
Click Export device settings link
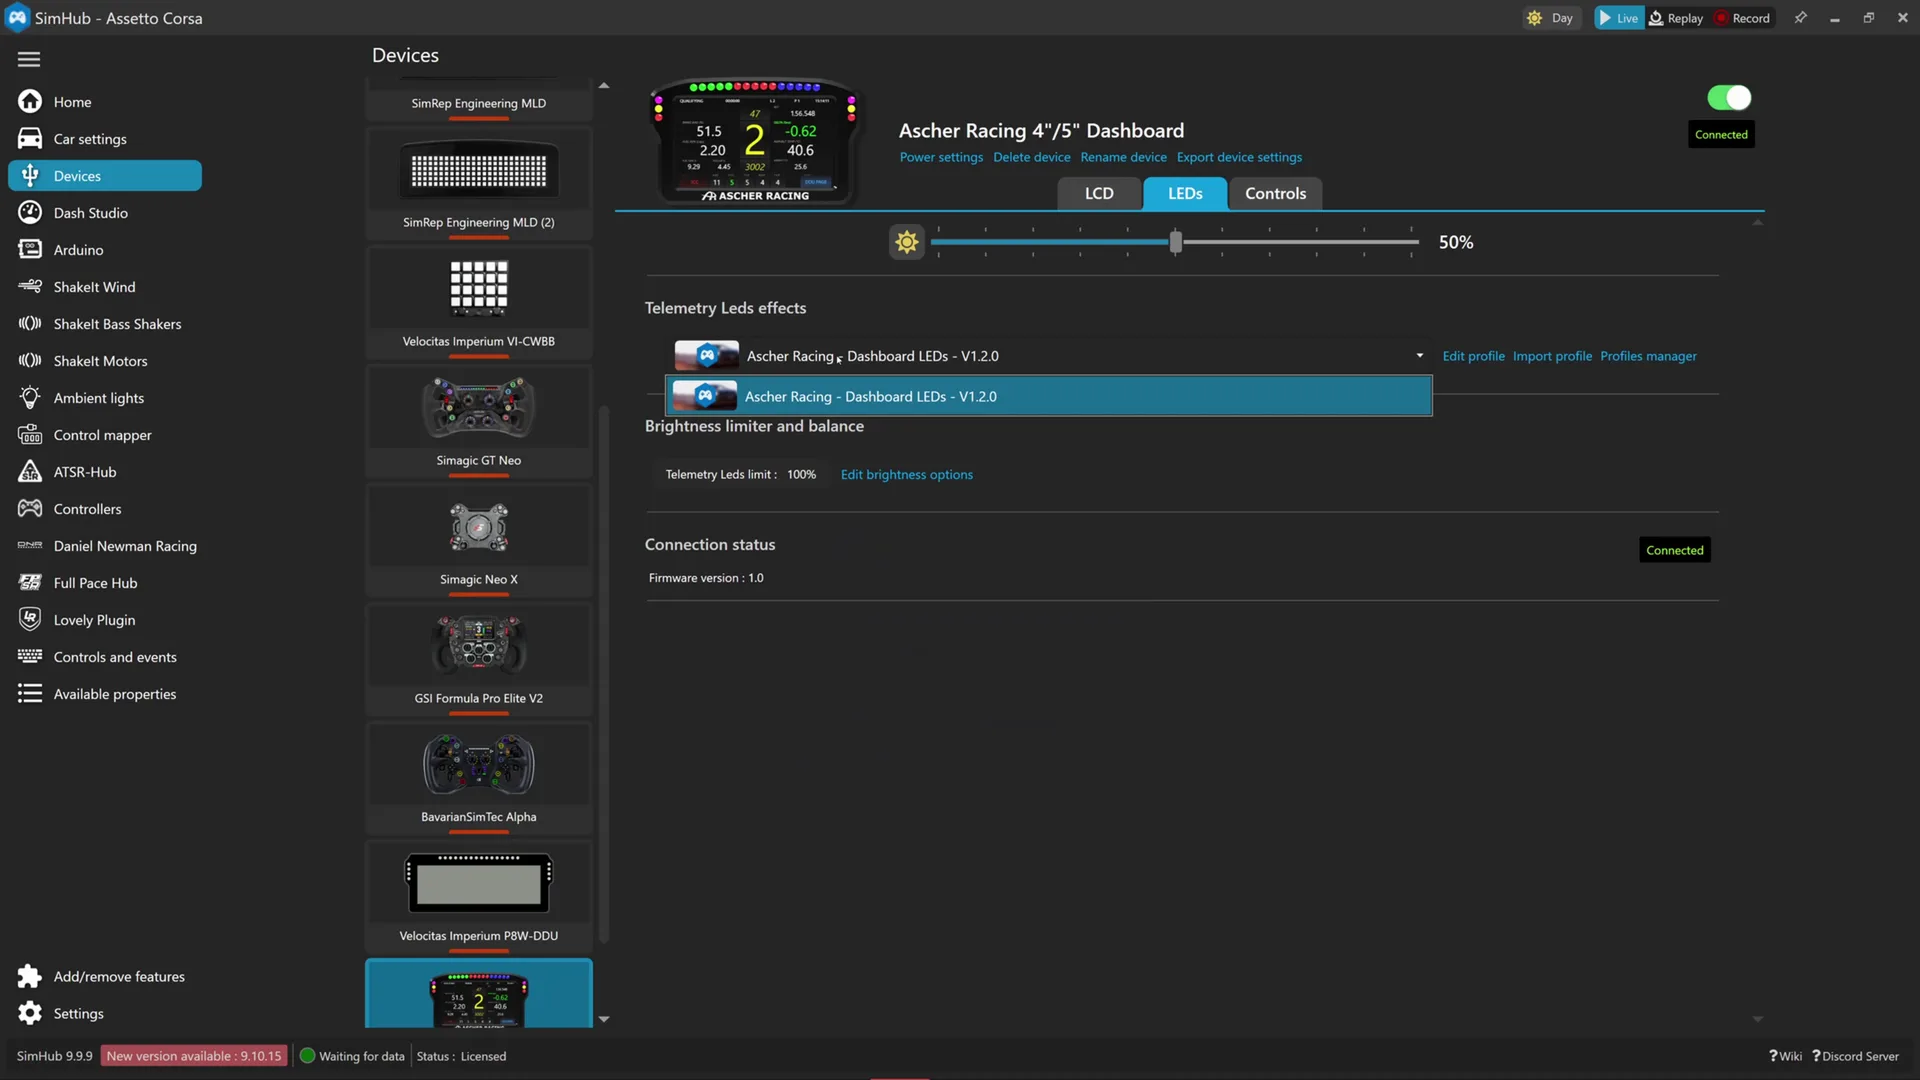coord(1239,158)
